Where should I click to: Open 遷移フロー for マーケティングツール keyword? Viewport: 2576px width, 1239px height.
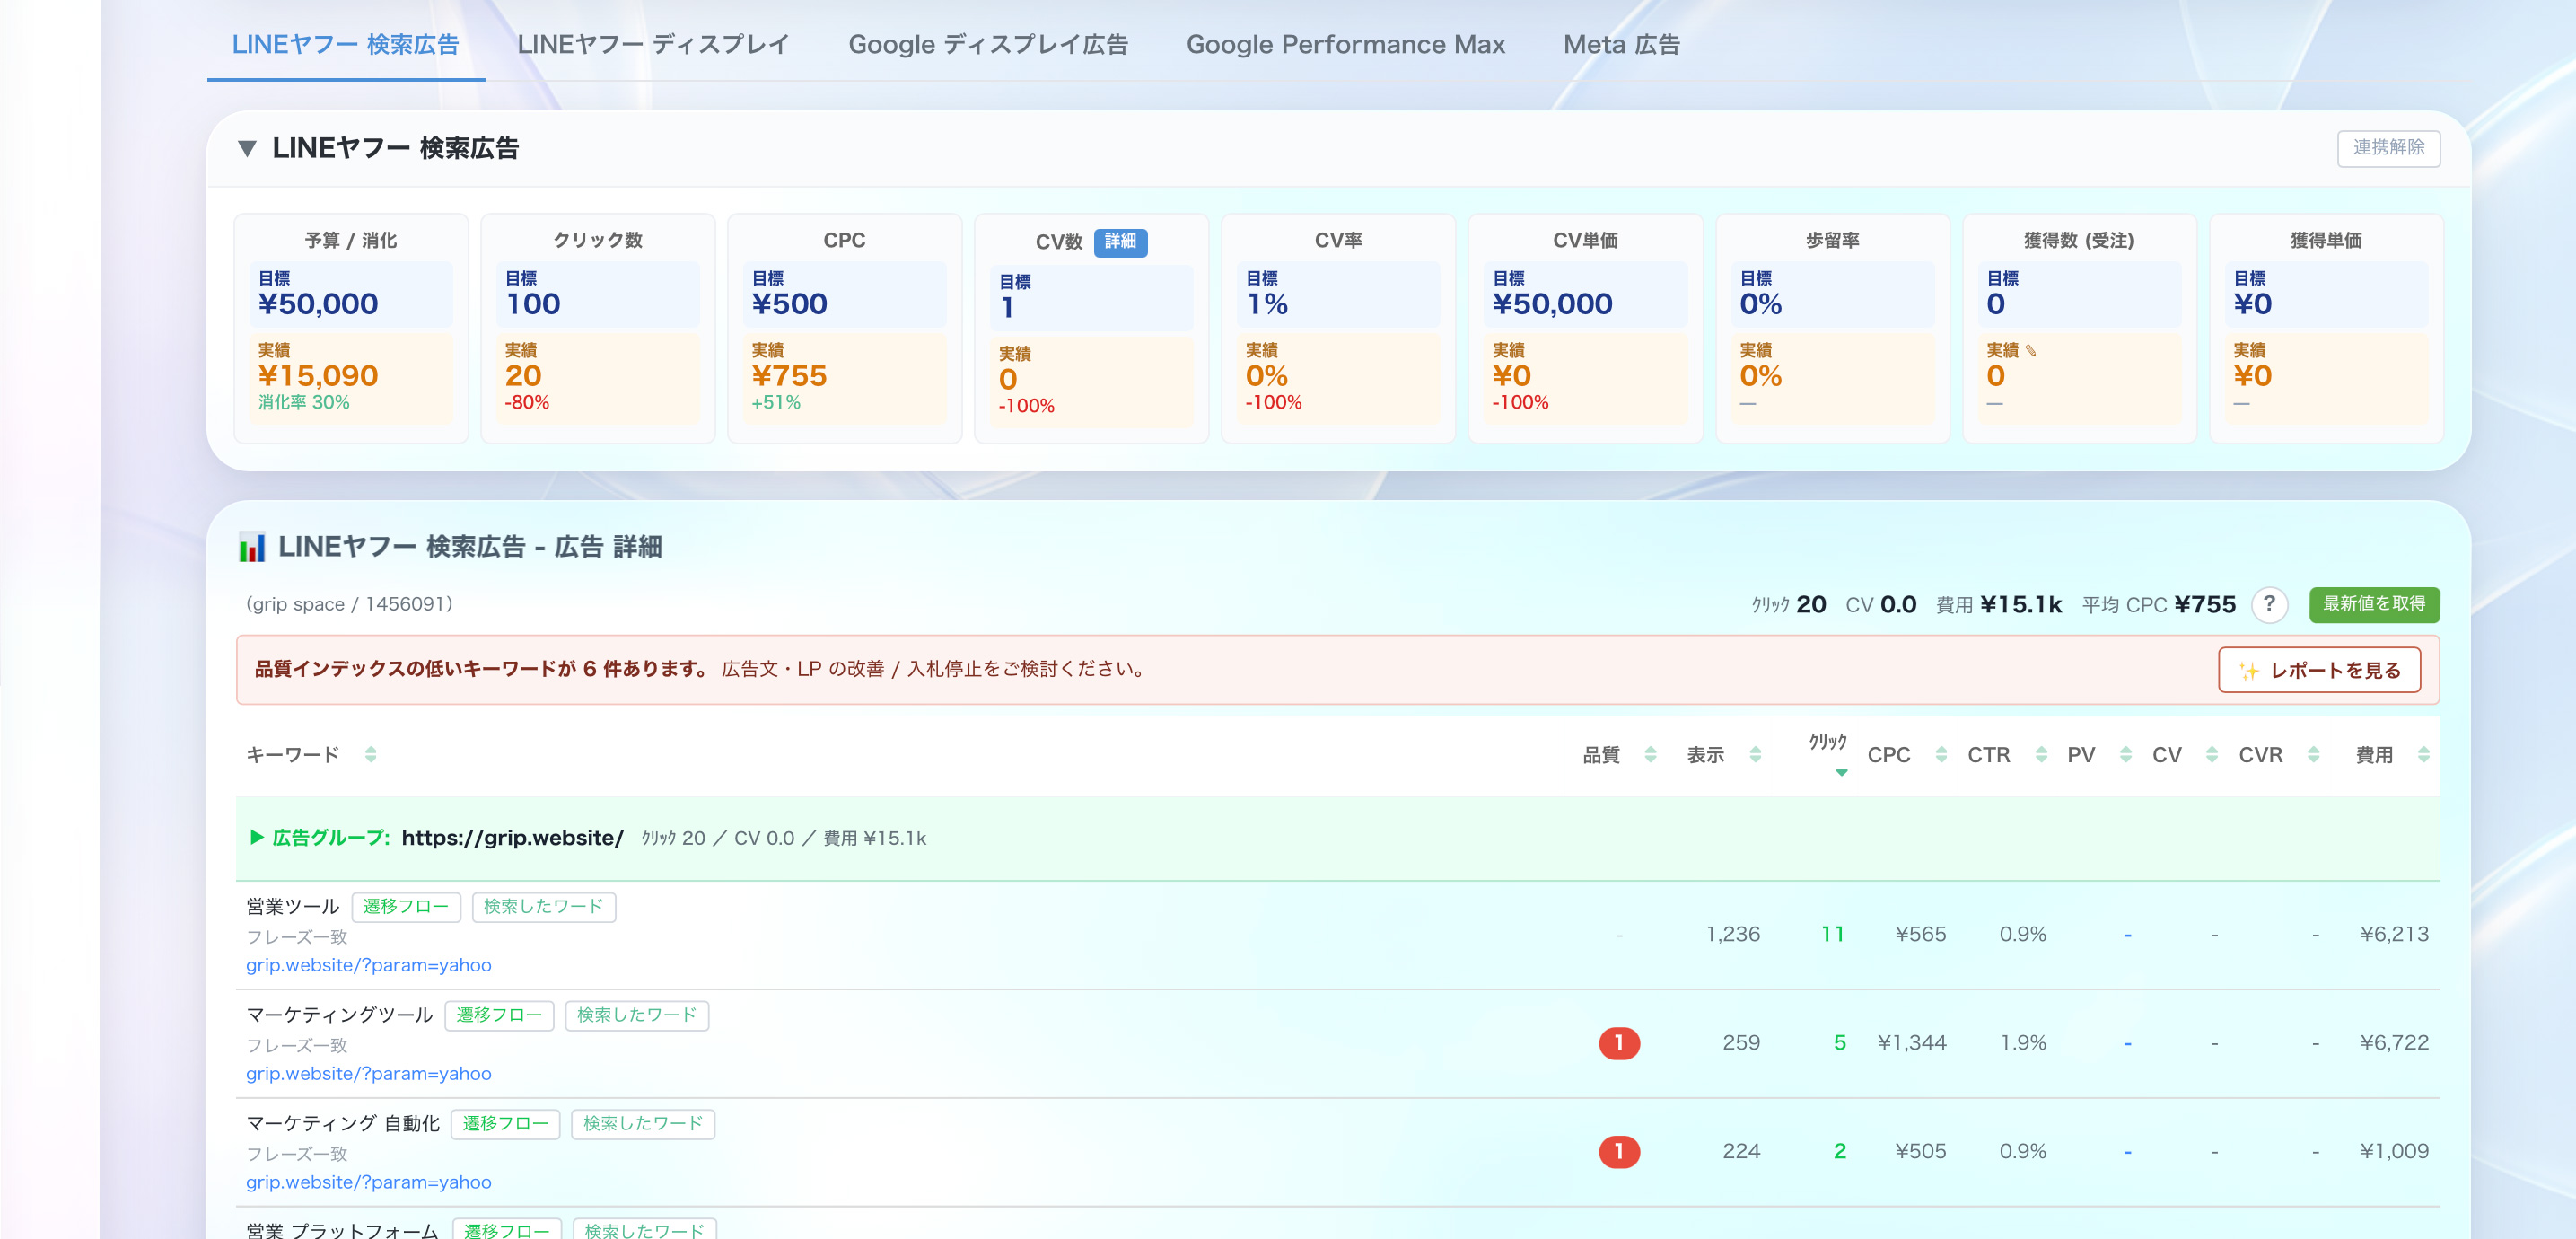point(499,1016)
